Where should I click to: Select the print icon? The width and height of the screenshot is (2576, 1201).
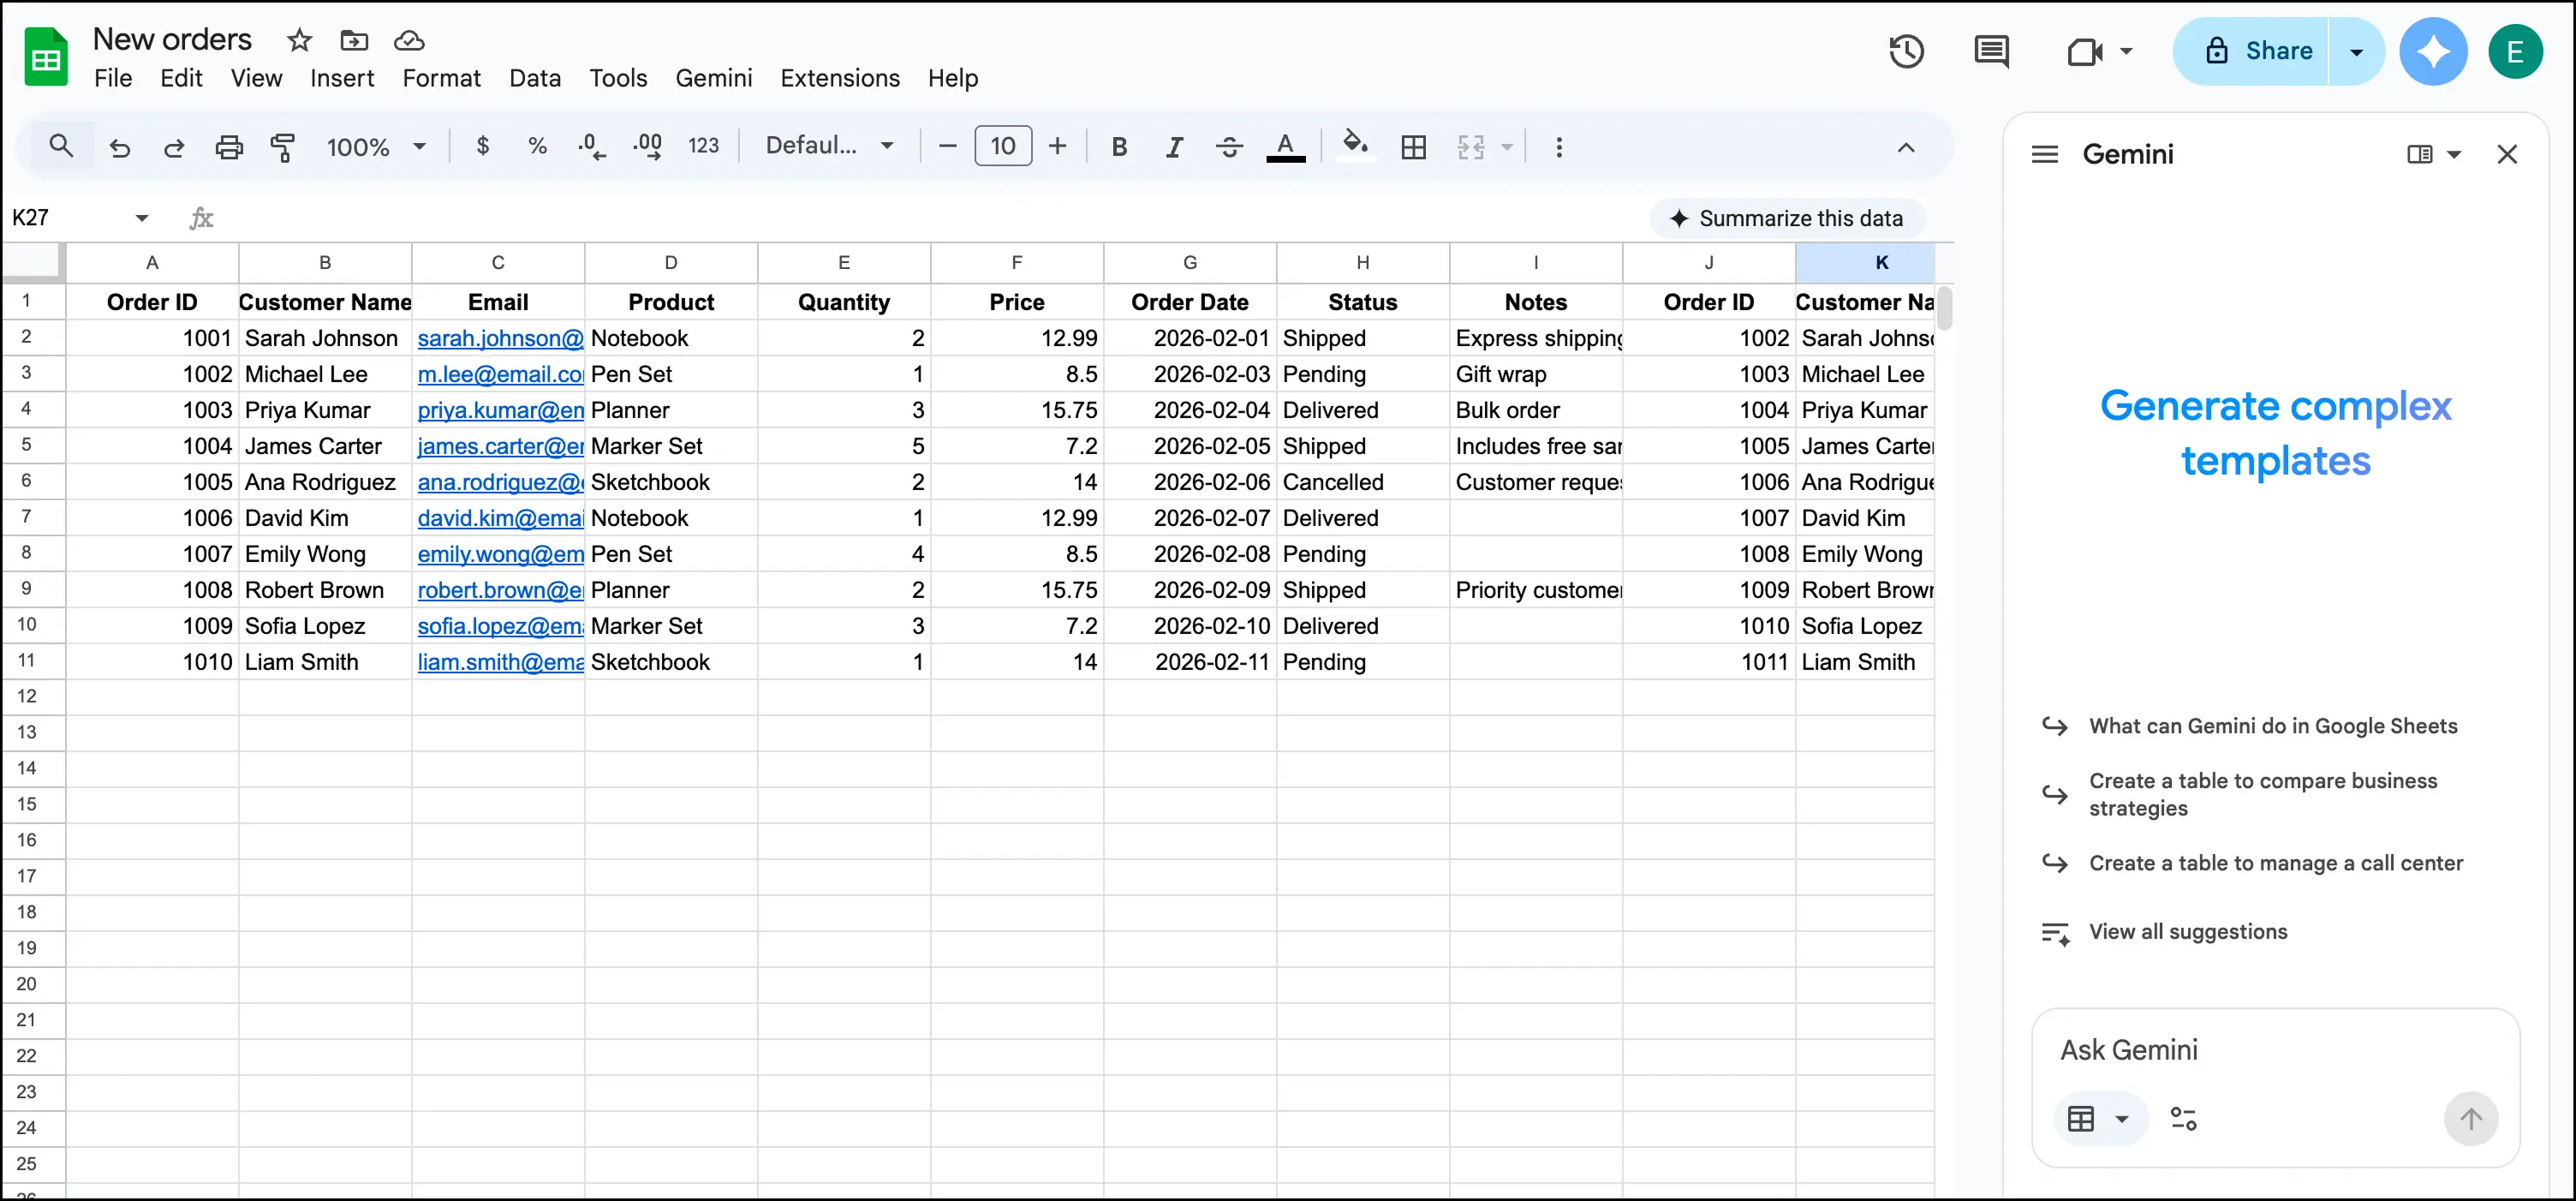click(229, 146)
